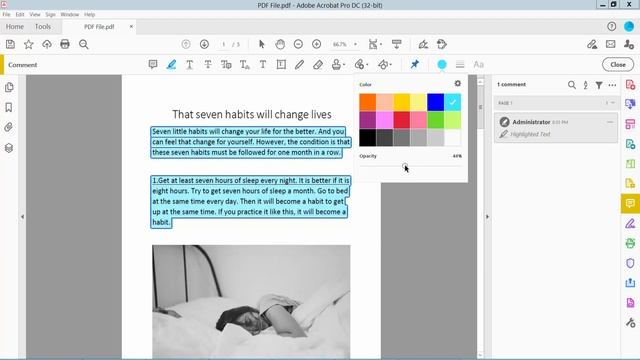This screenshot has width=640, height=360.
Task: Open the Edit menu
Action: click(x=20, y=14)
